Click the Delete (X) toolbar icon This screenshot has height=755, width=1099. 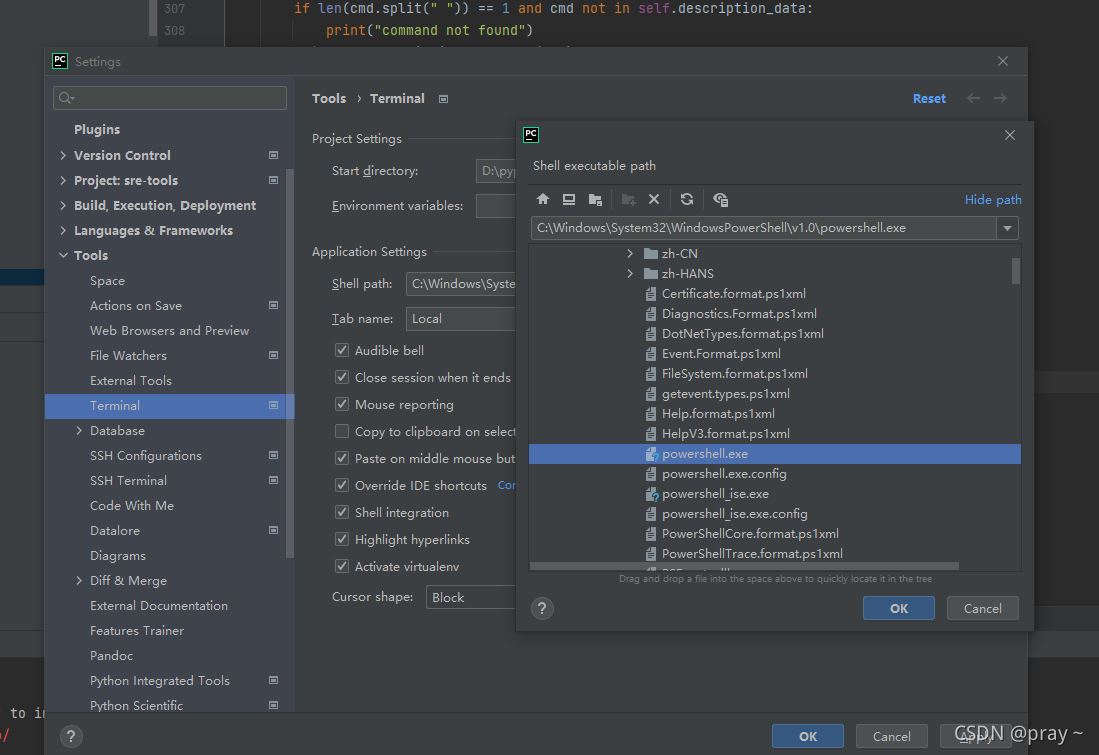[654, 200]
